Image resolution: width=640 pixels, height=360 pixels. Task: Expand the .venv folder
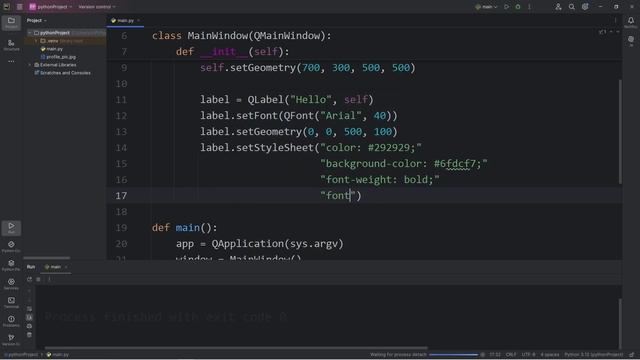point(36,41)
